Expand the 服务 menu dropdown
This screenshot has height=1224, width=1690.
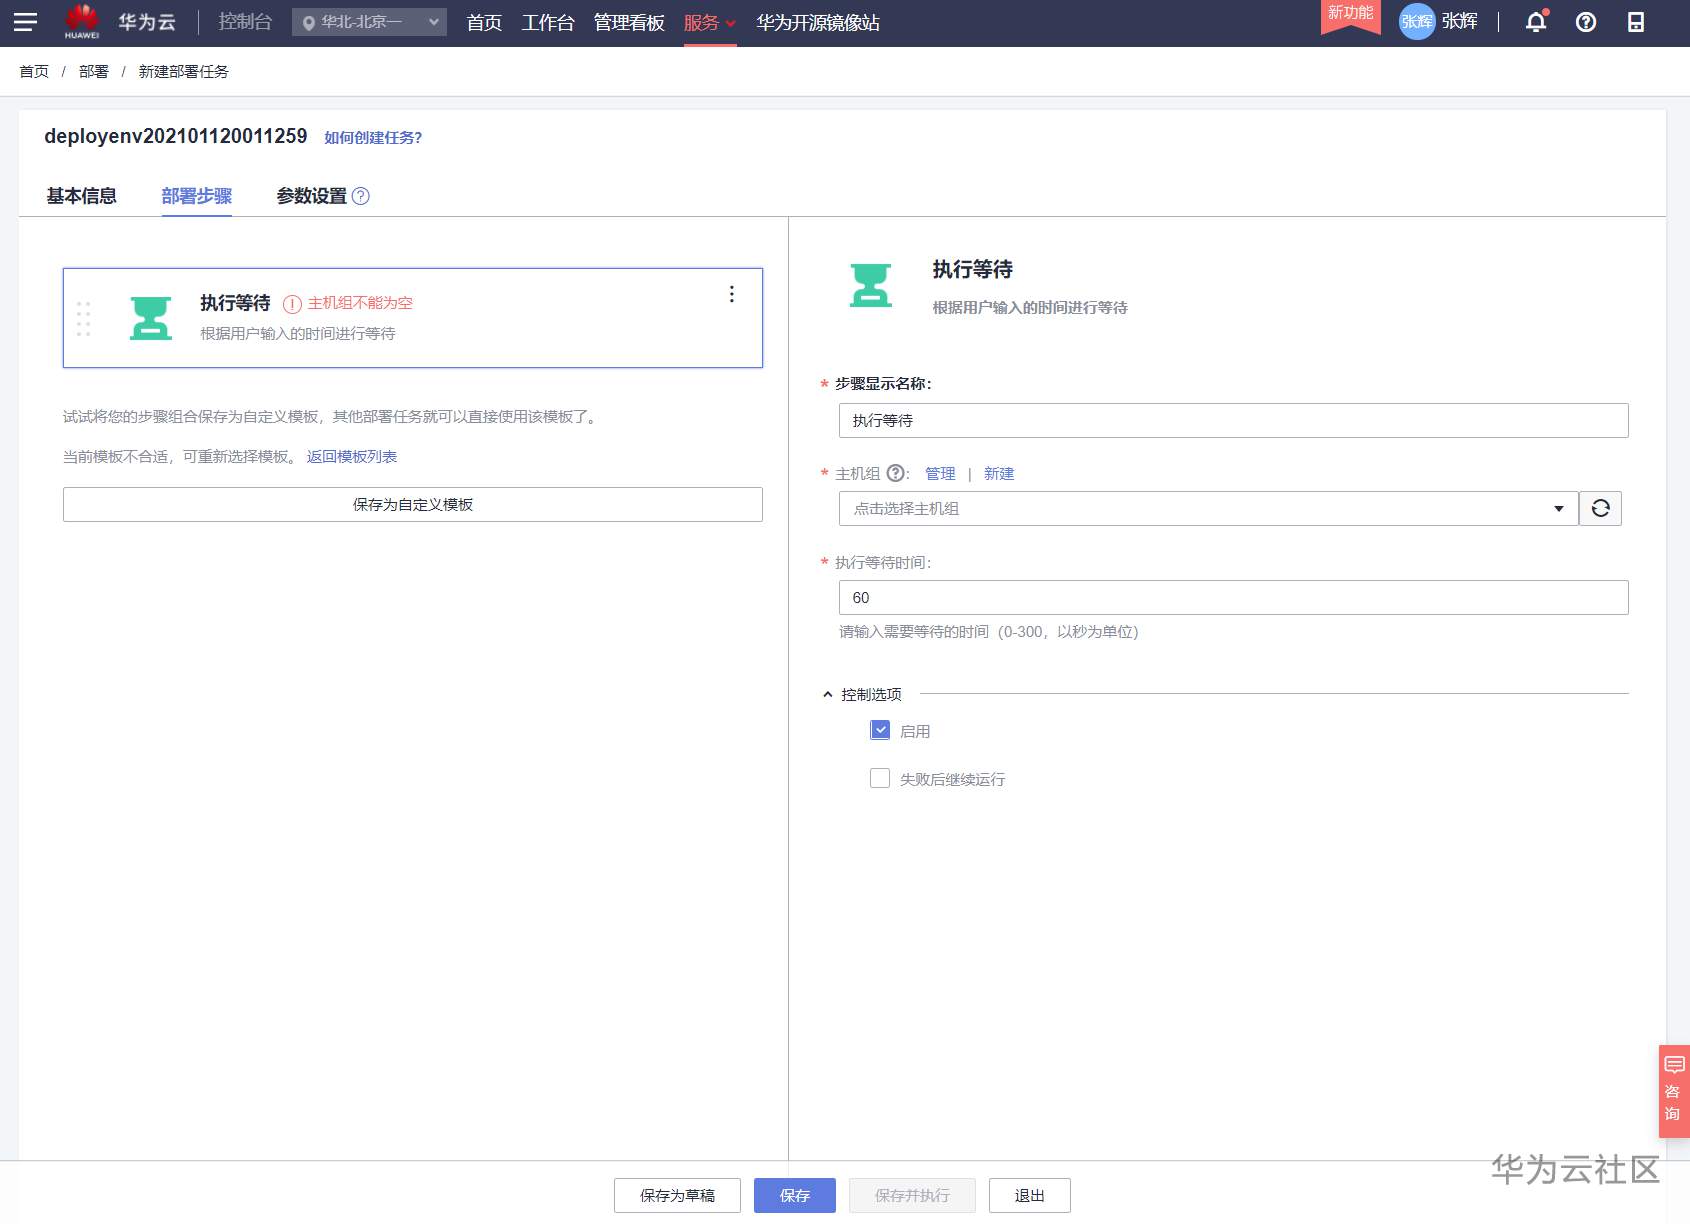point(710,23)
